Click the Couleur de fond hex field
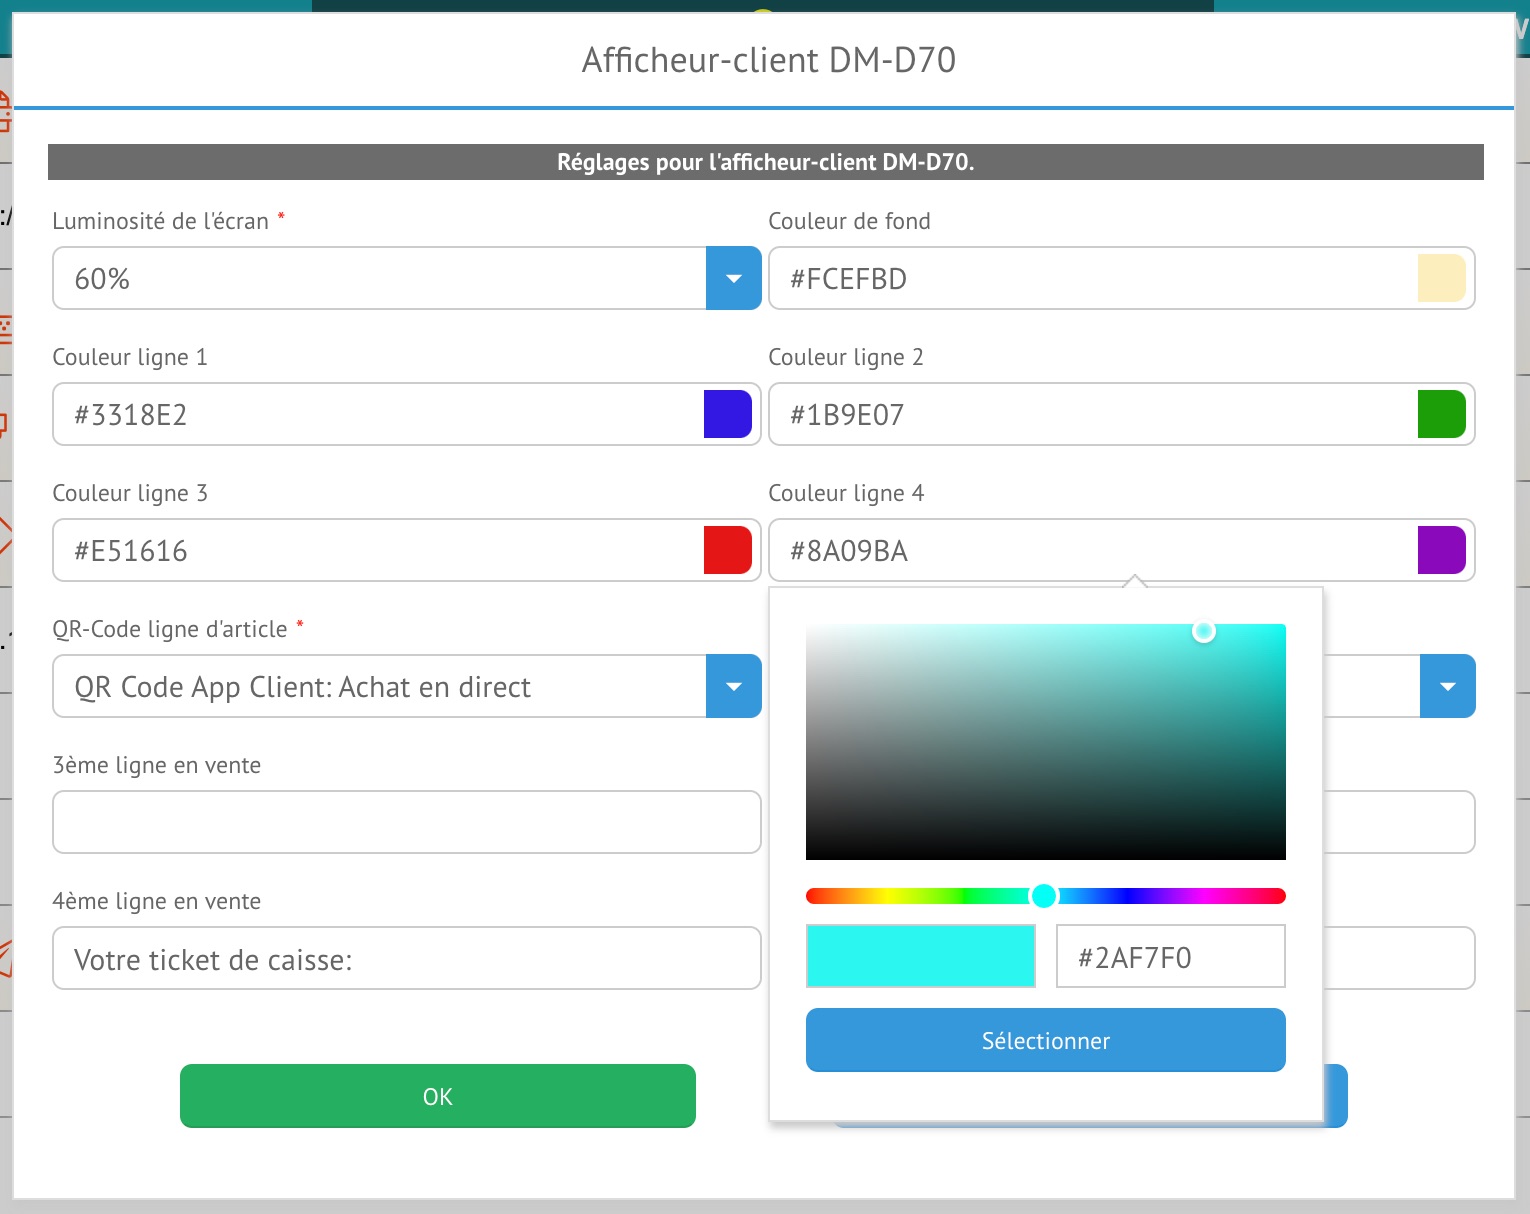 [1090, 279]
